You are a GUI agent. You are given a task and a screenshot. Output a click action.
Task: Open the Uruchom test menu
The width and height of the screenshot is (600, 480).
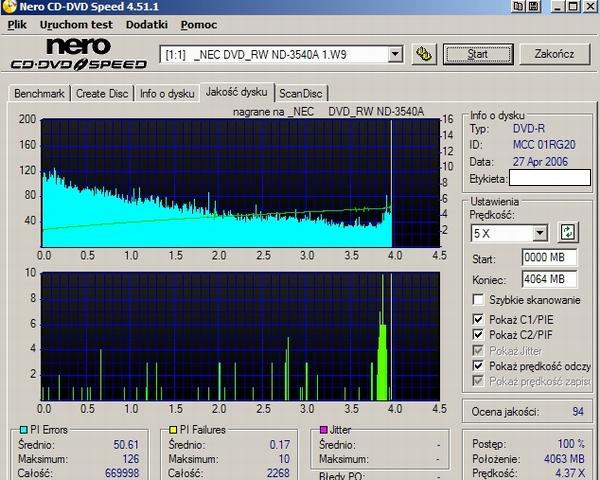coord(76,24)
